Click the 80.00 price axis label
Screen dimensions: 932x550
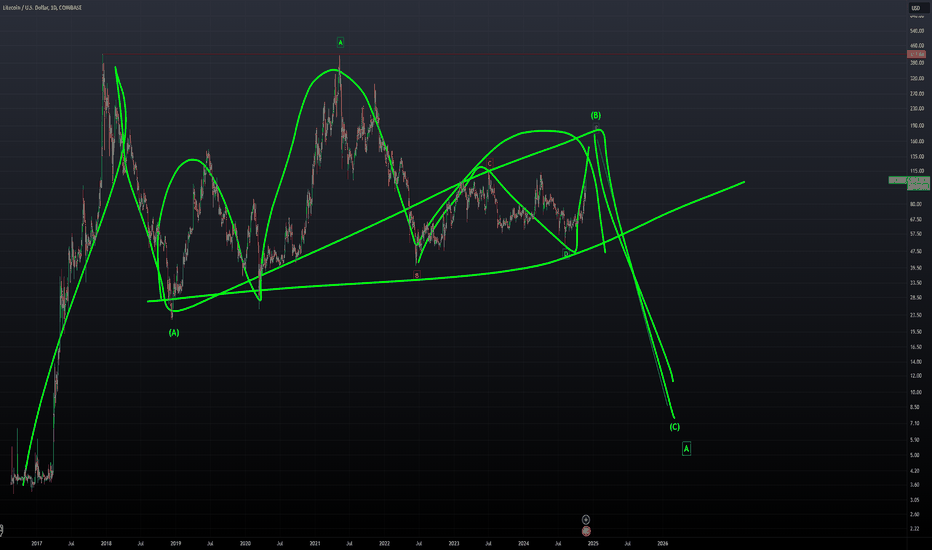tap(915, 205)
